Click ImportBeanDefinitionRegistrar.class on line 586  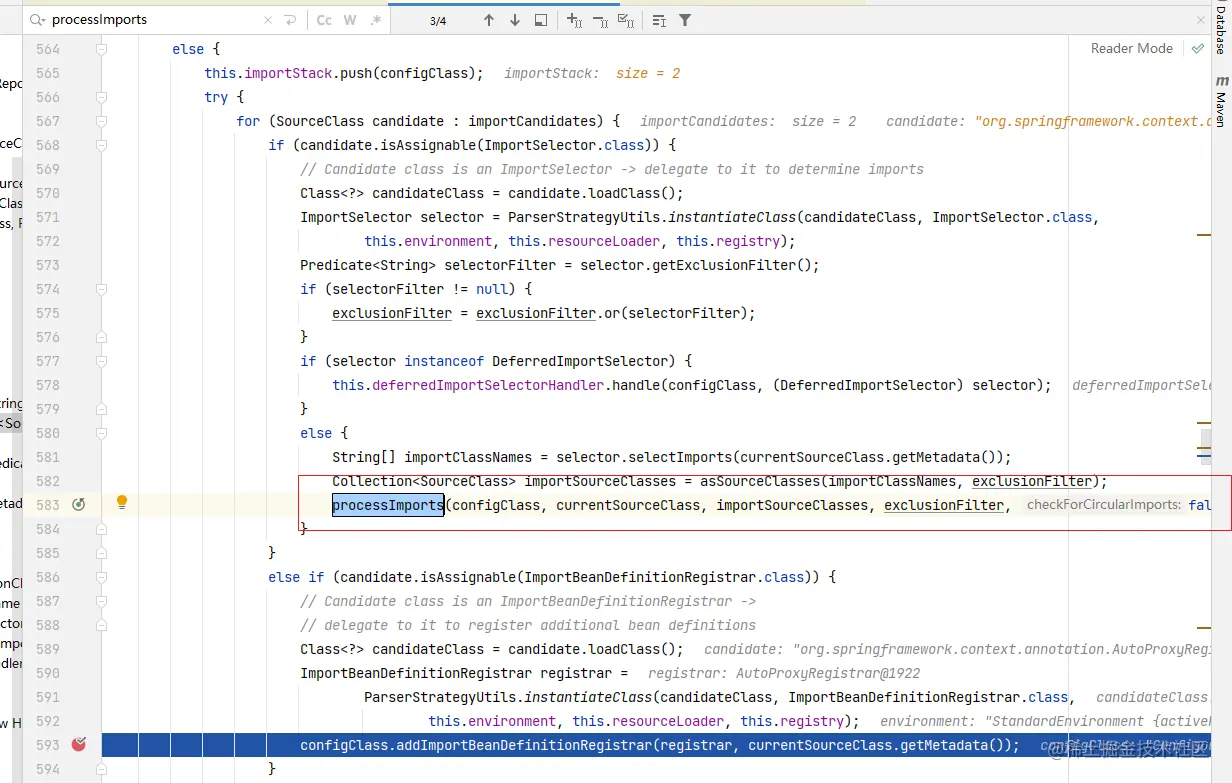tap(664, 577)
